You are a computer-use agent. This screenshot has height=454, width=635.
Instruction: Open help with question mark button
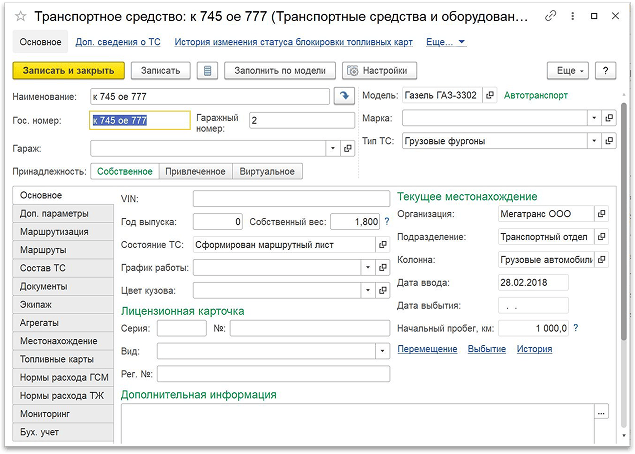coord(605,70)
